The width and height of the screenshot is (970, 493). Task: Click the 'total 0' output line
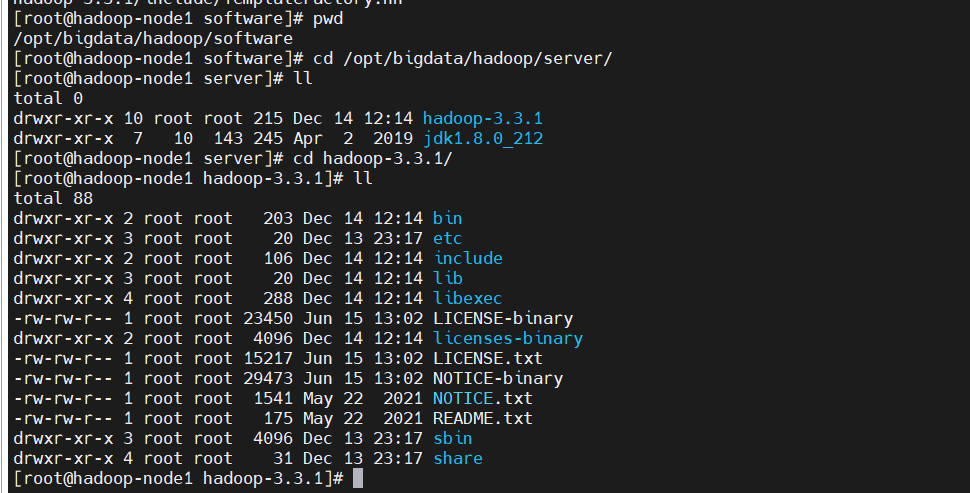click(x=48, y=98)
